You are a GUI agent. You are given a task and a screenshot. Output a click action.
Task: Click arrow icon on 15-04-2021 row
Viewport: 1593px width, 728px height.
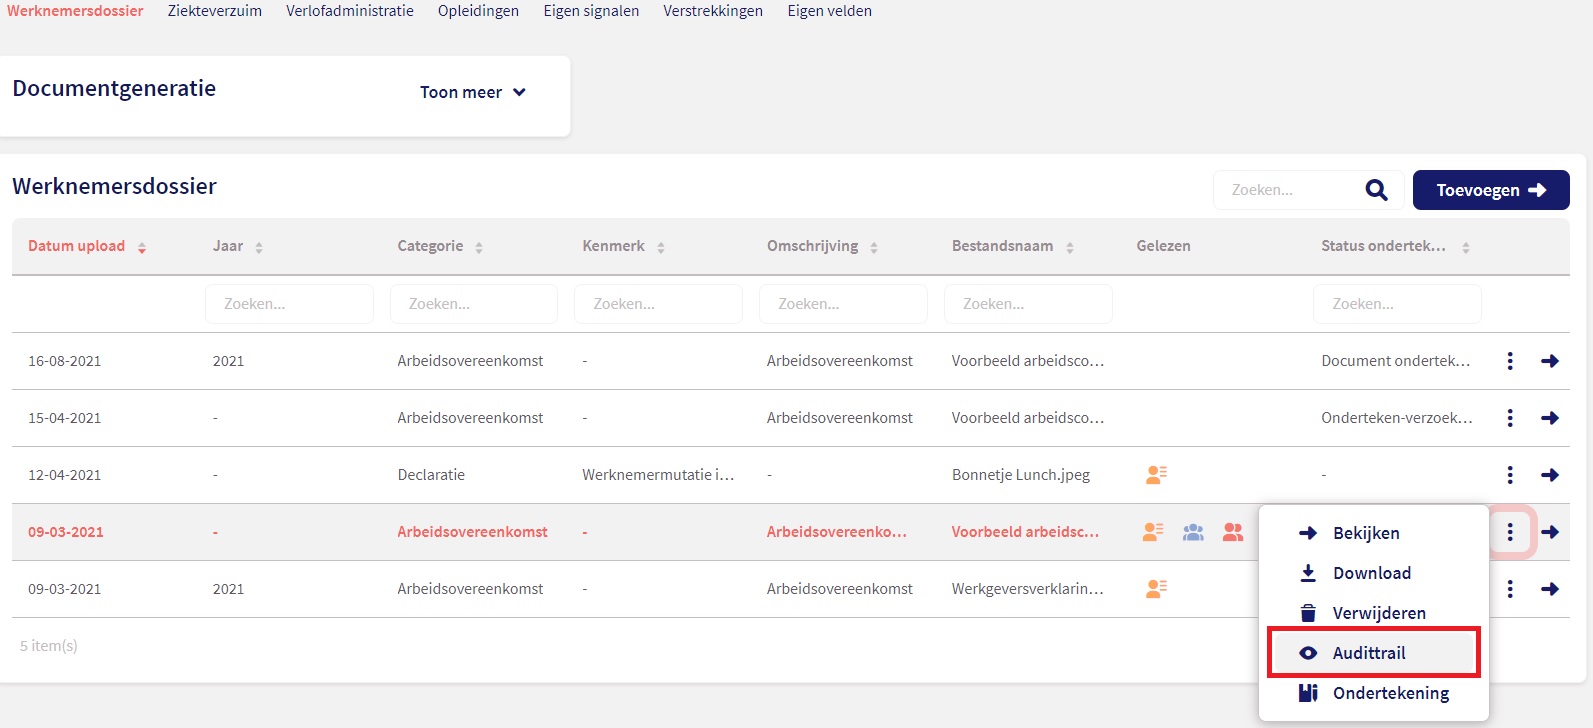(x=1550, y=418)
